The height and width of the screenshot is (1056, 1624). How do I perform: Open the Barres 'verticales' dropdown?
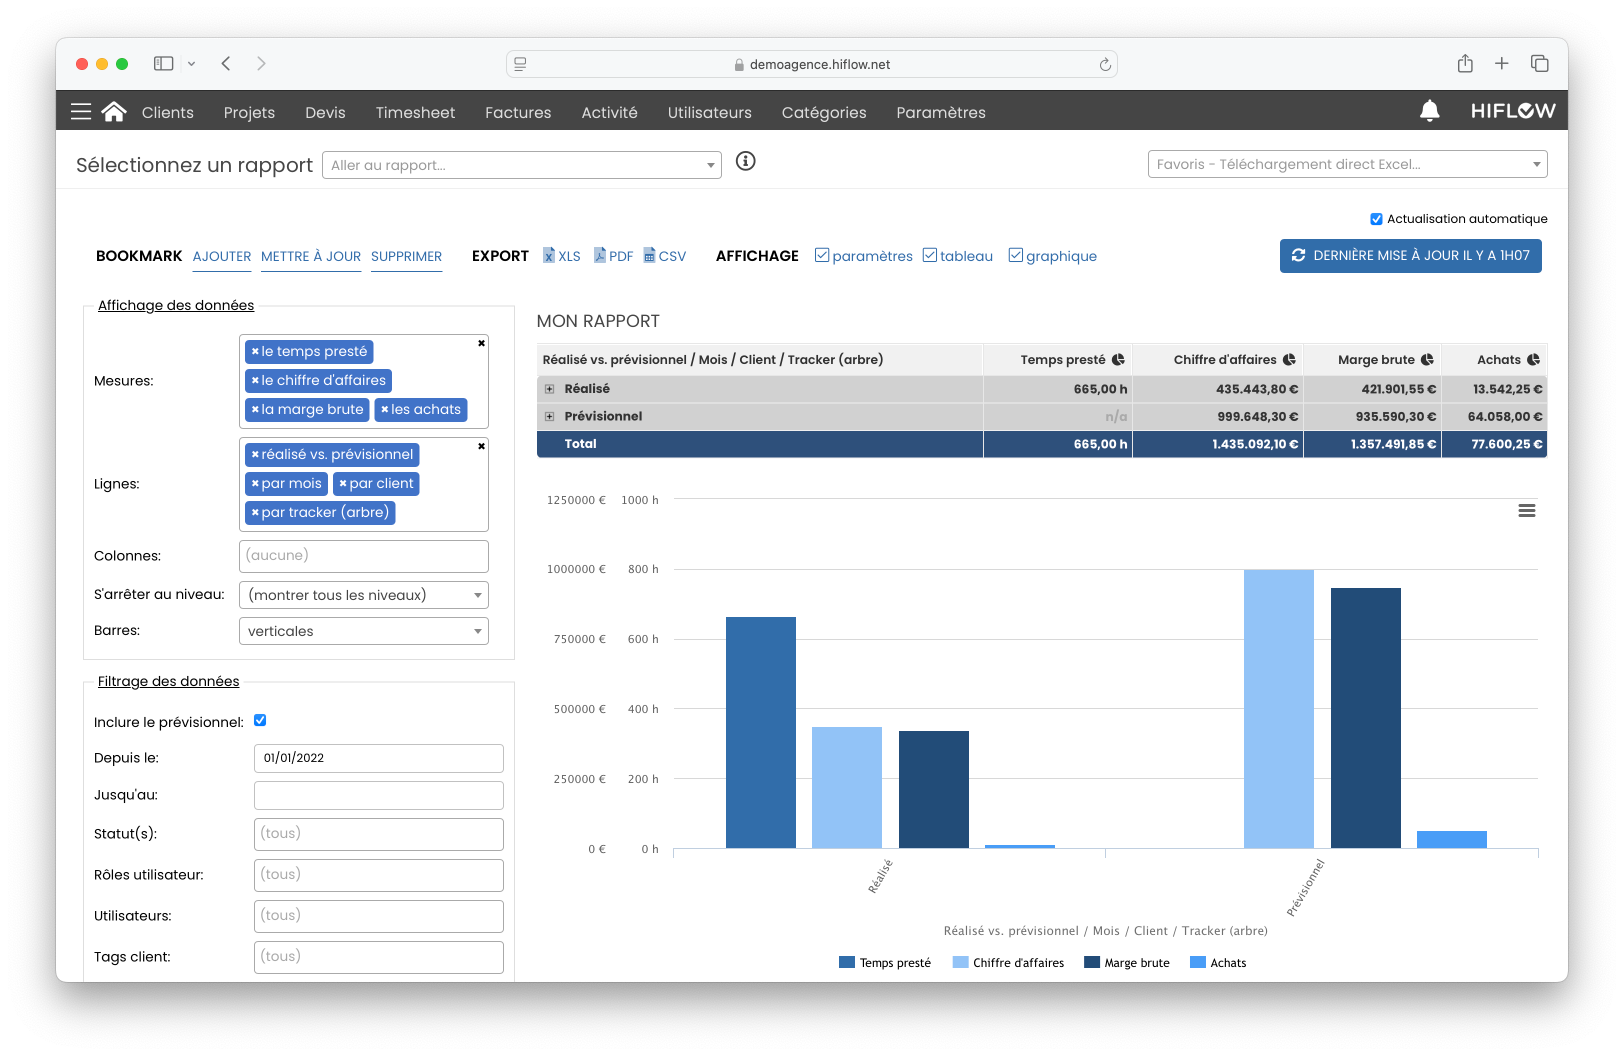click(364, 631)
